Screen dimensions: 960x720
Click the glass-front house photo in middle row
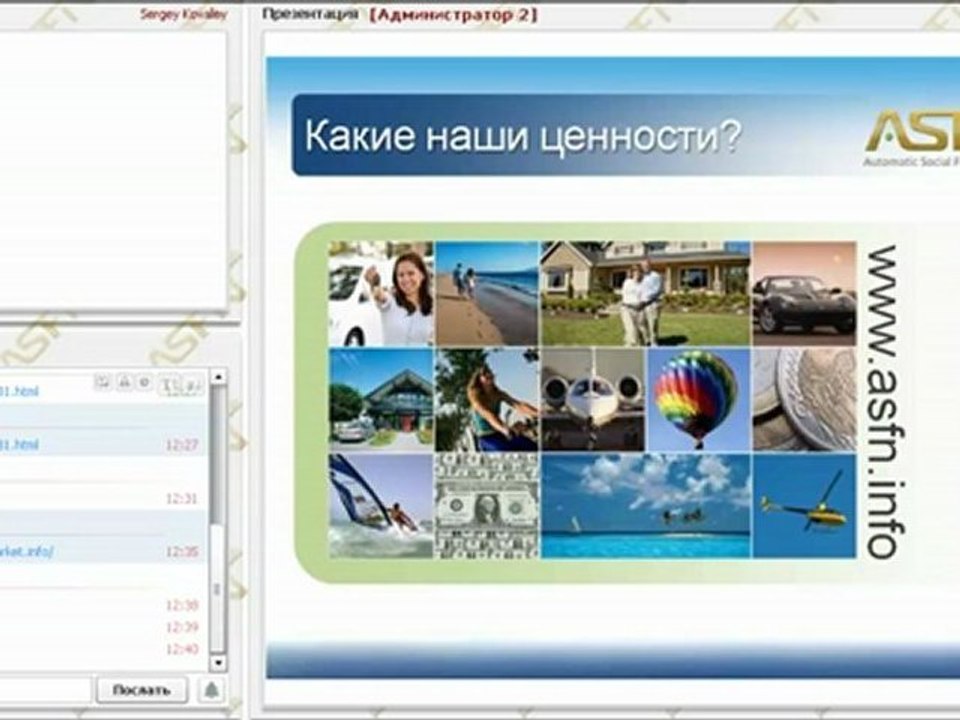pos(381,400)
